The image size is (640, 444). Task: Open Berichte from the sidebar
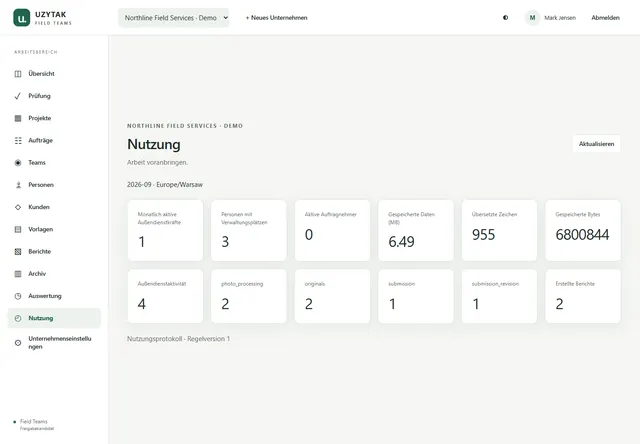coord(54,252)
